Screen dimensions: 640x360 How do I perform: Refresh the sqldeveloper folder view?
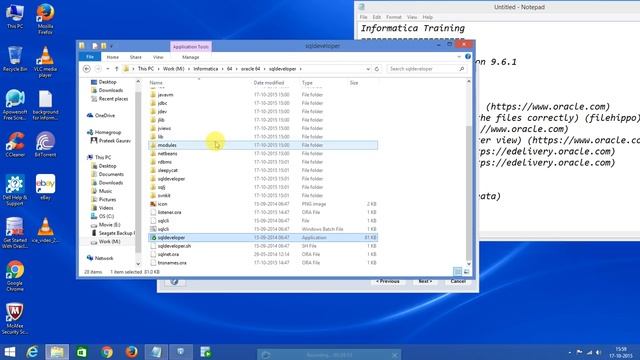[377, 69]
